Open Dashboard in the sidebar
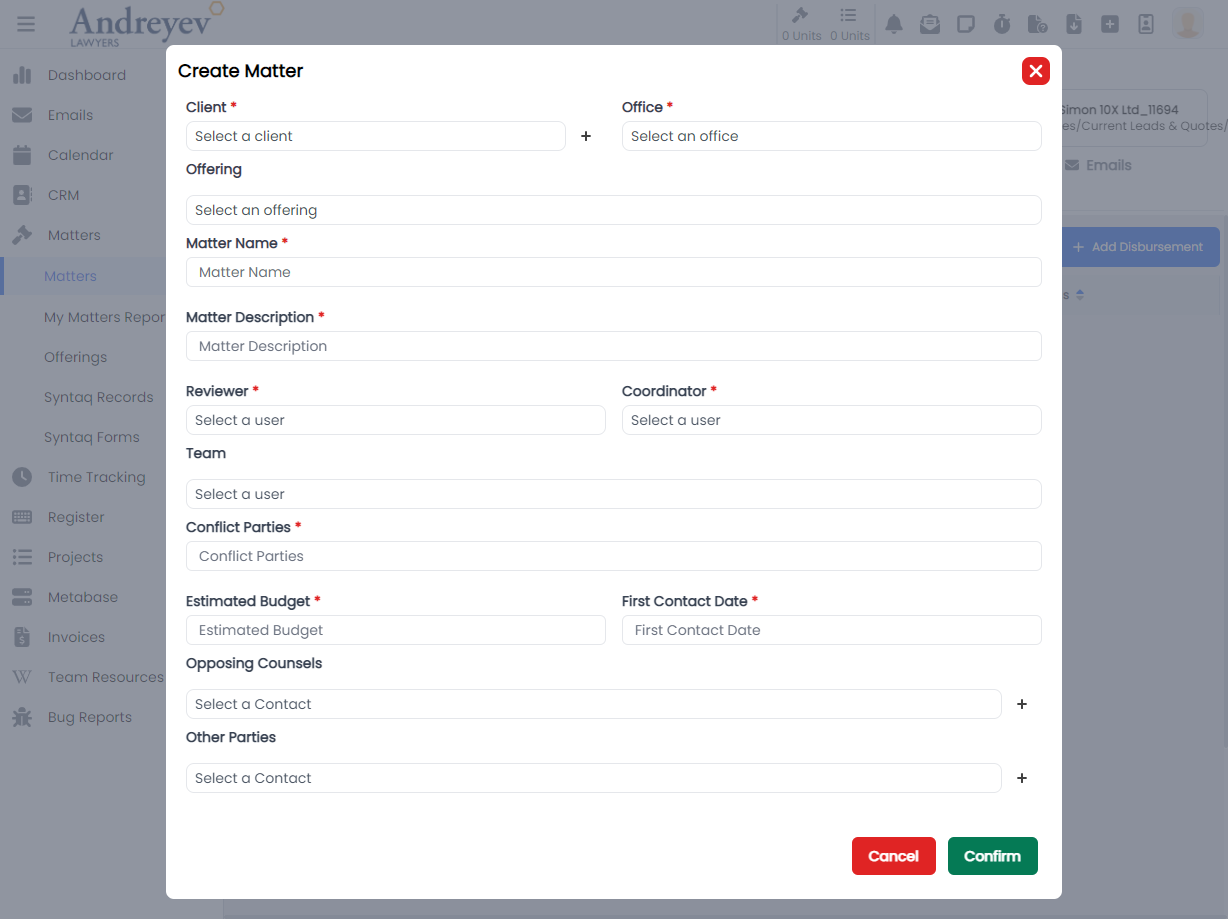 86,75
